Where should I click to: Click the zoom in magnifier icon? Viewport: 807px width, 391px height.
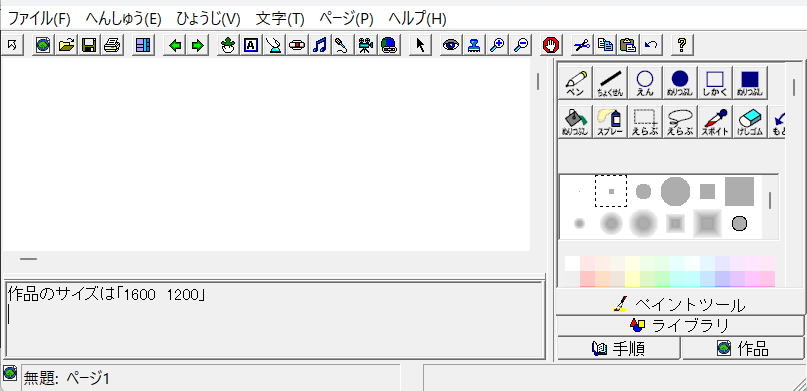[497, 45]
